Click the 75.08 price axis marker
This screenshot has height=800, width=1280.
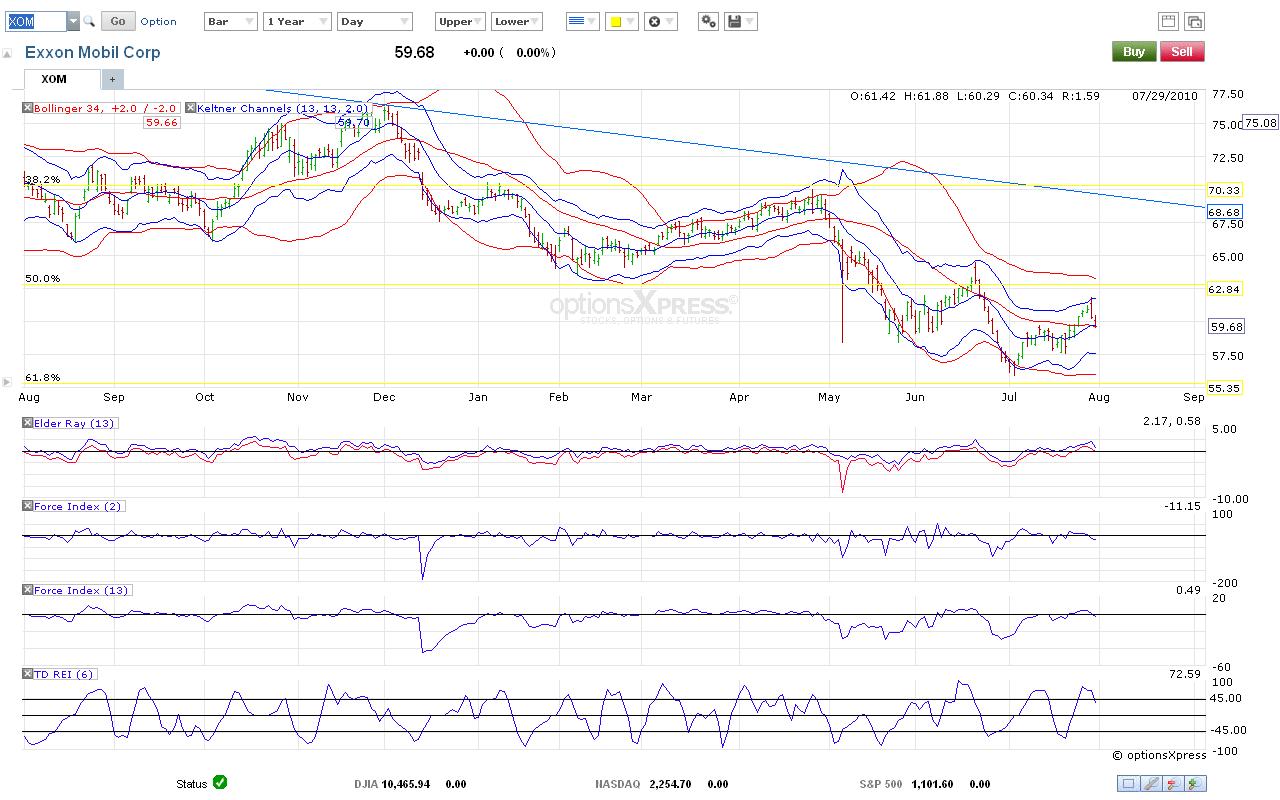(1258, 122)
